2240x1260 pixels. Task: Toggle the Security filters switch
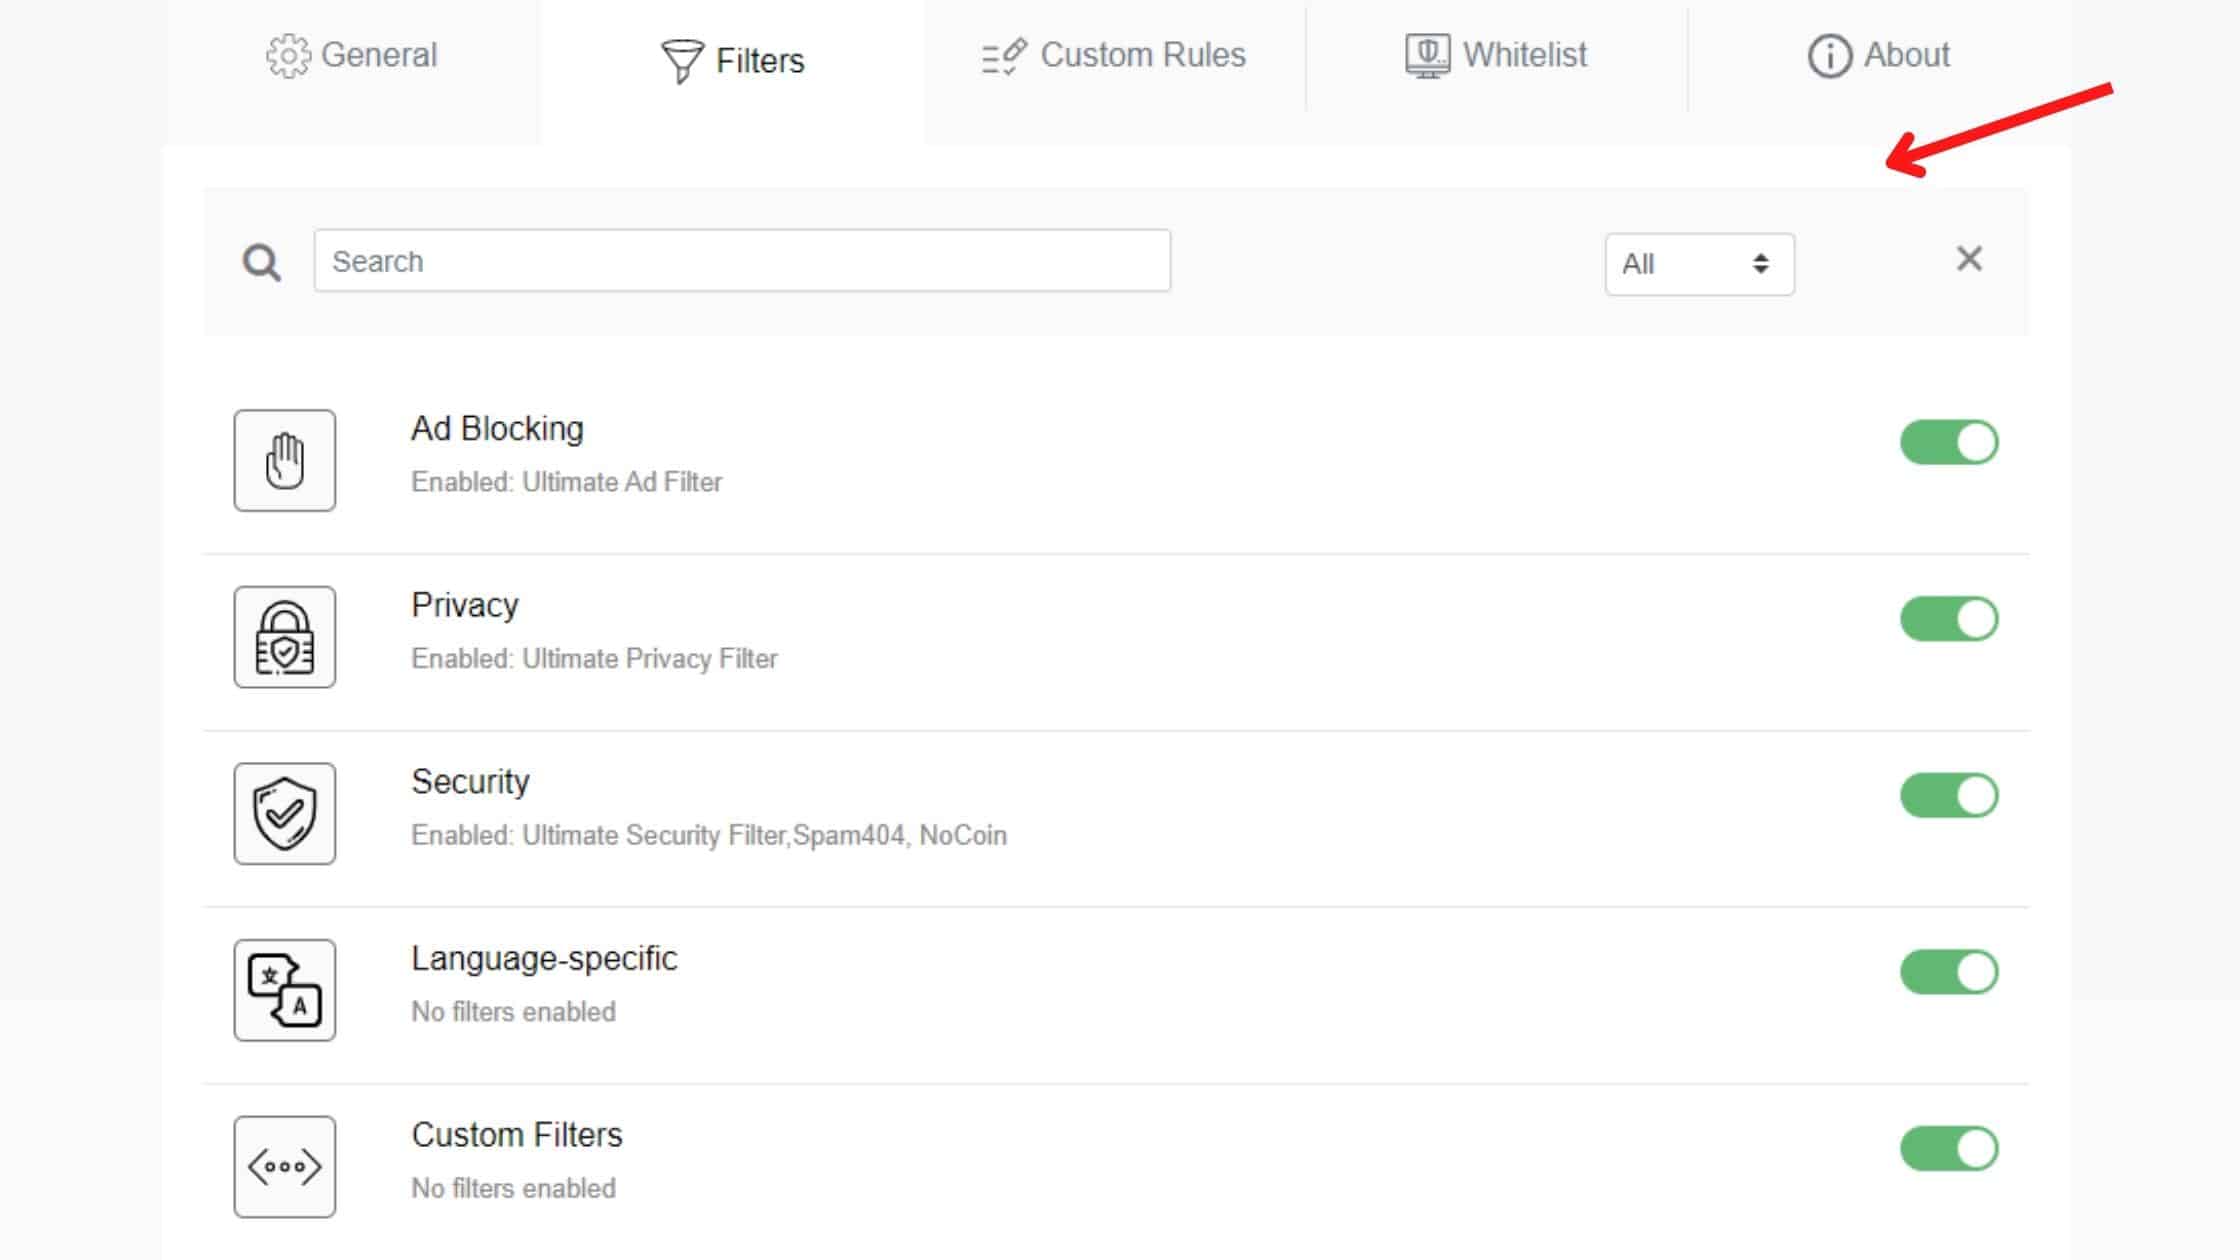click(x=1948, y=796)
